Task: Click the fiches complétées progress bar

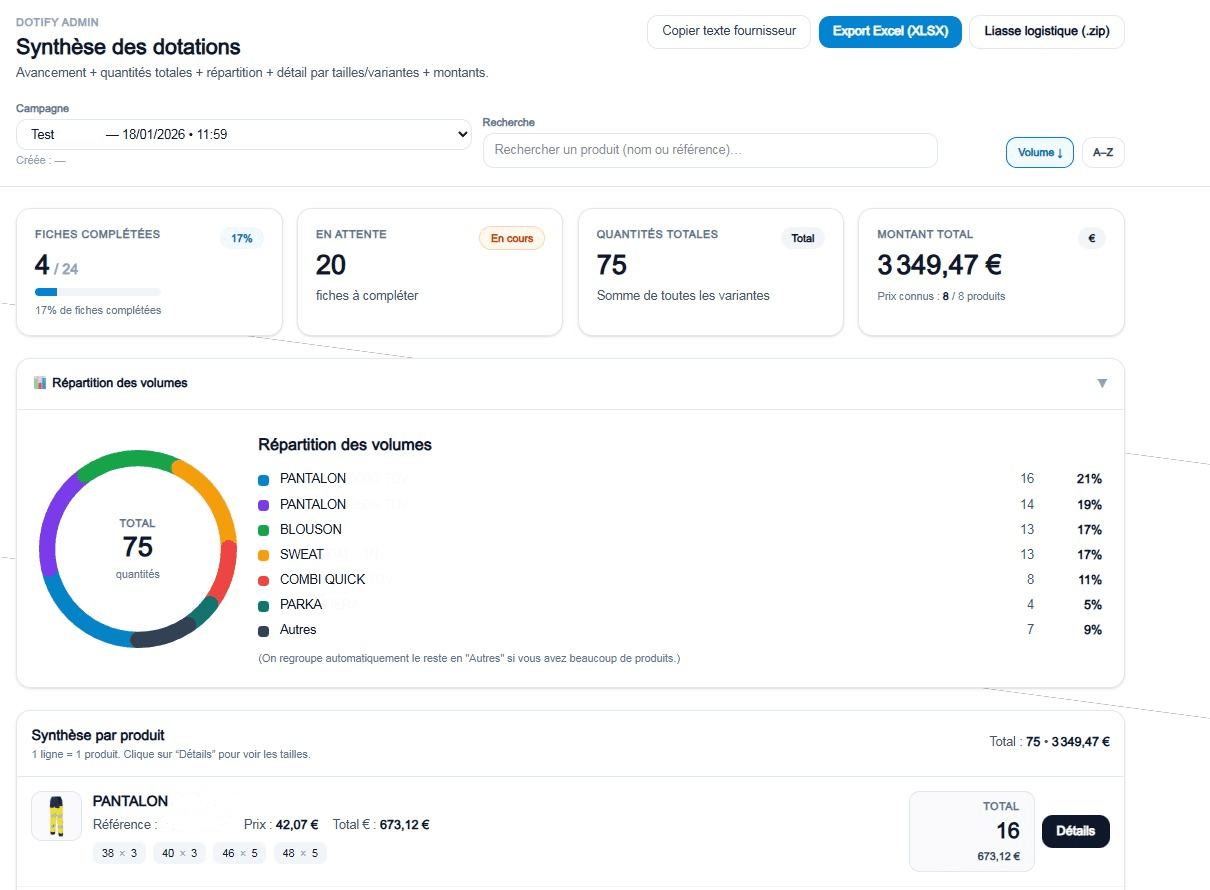Action: pyautogui.click(x=98, y=292)
